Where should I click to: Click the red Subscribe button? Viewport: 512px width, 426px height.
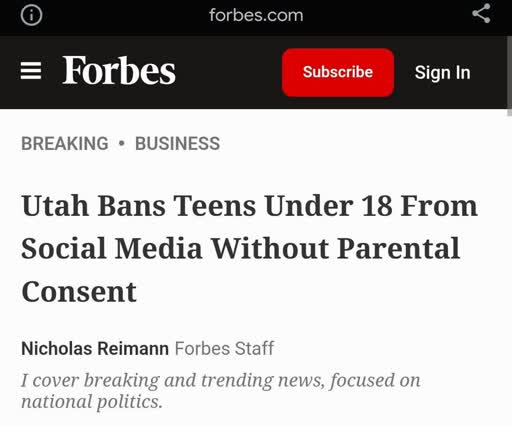click(x=338, y=72)
